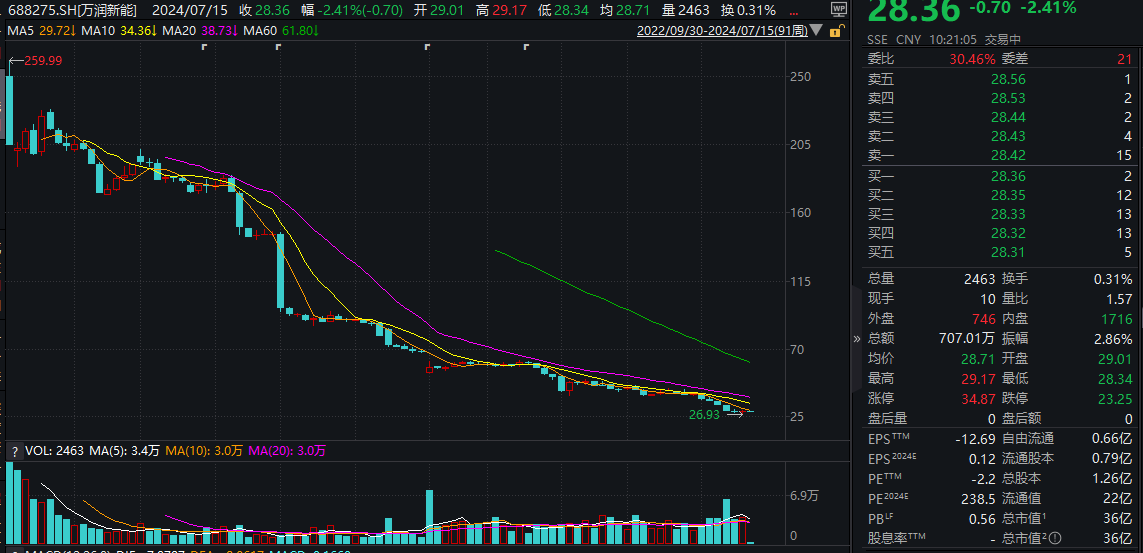Click the MA(5): 3.4万 volume average label
The width and height of the screenshot is (1143, 553).
click(124, 451)
